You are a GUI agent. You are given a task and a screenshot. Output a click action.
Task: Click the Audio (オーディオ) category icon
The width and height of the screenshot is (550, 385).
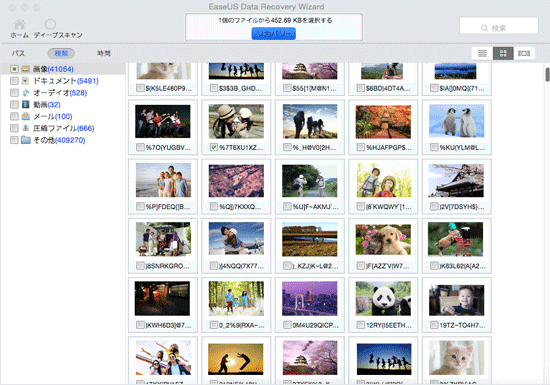25,93
